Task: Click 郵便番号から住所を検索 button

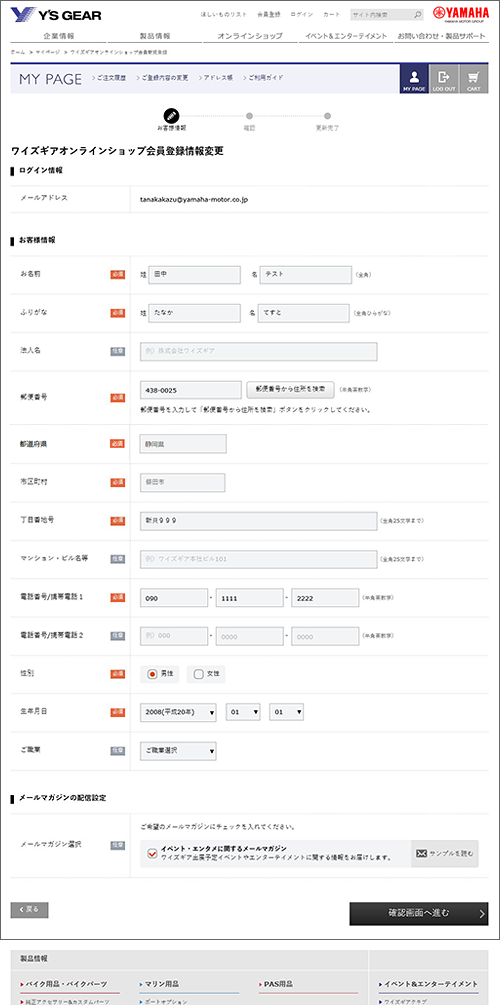Action: [290, 389]
